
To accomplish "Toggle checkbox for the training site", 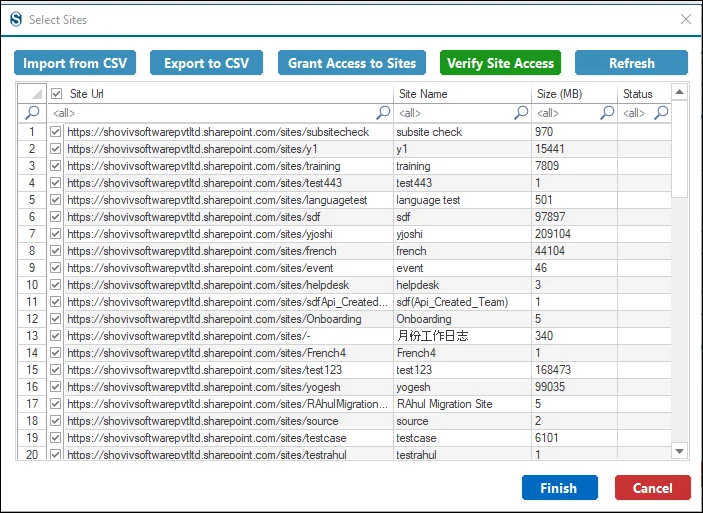I will tap(55, 166).
